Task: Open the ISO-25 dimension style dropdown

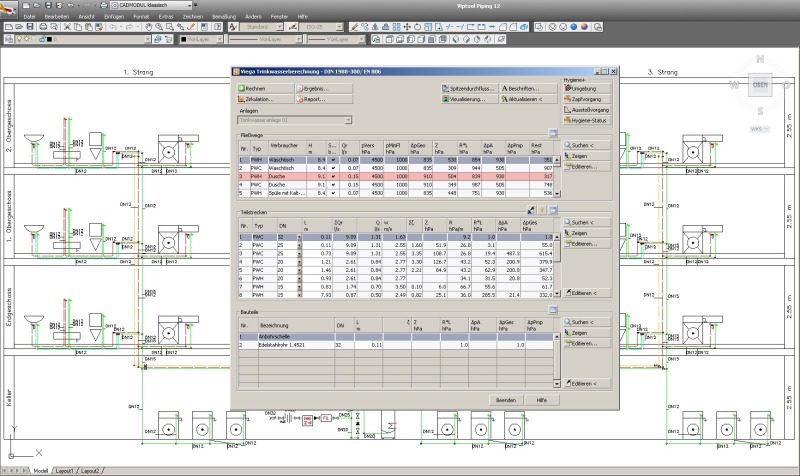Action: tap(339, 27)
